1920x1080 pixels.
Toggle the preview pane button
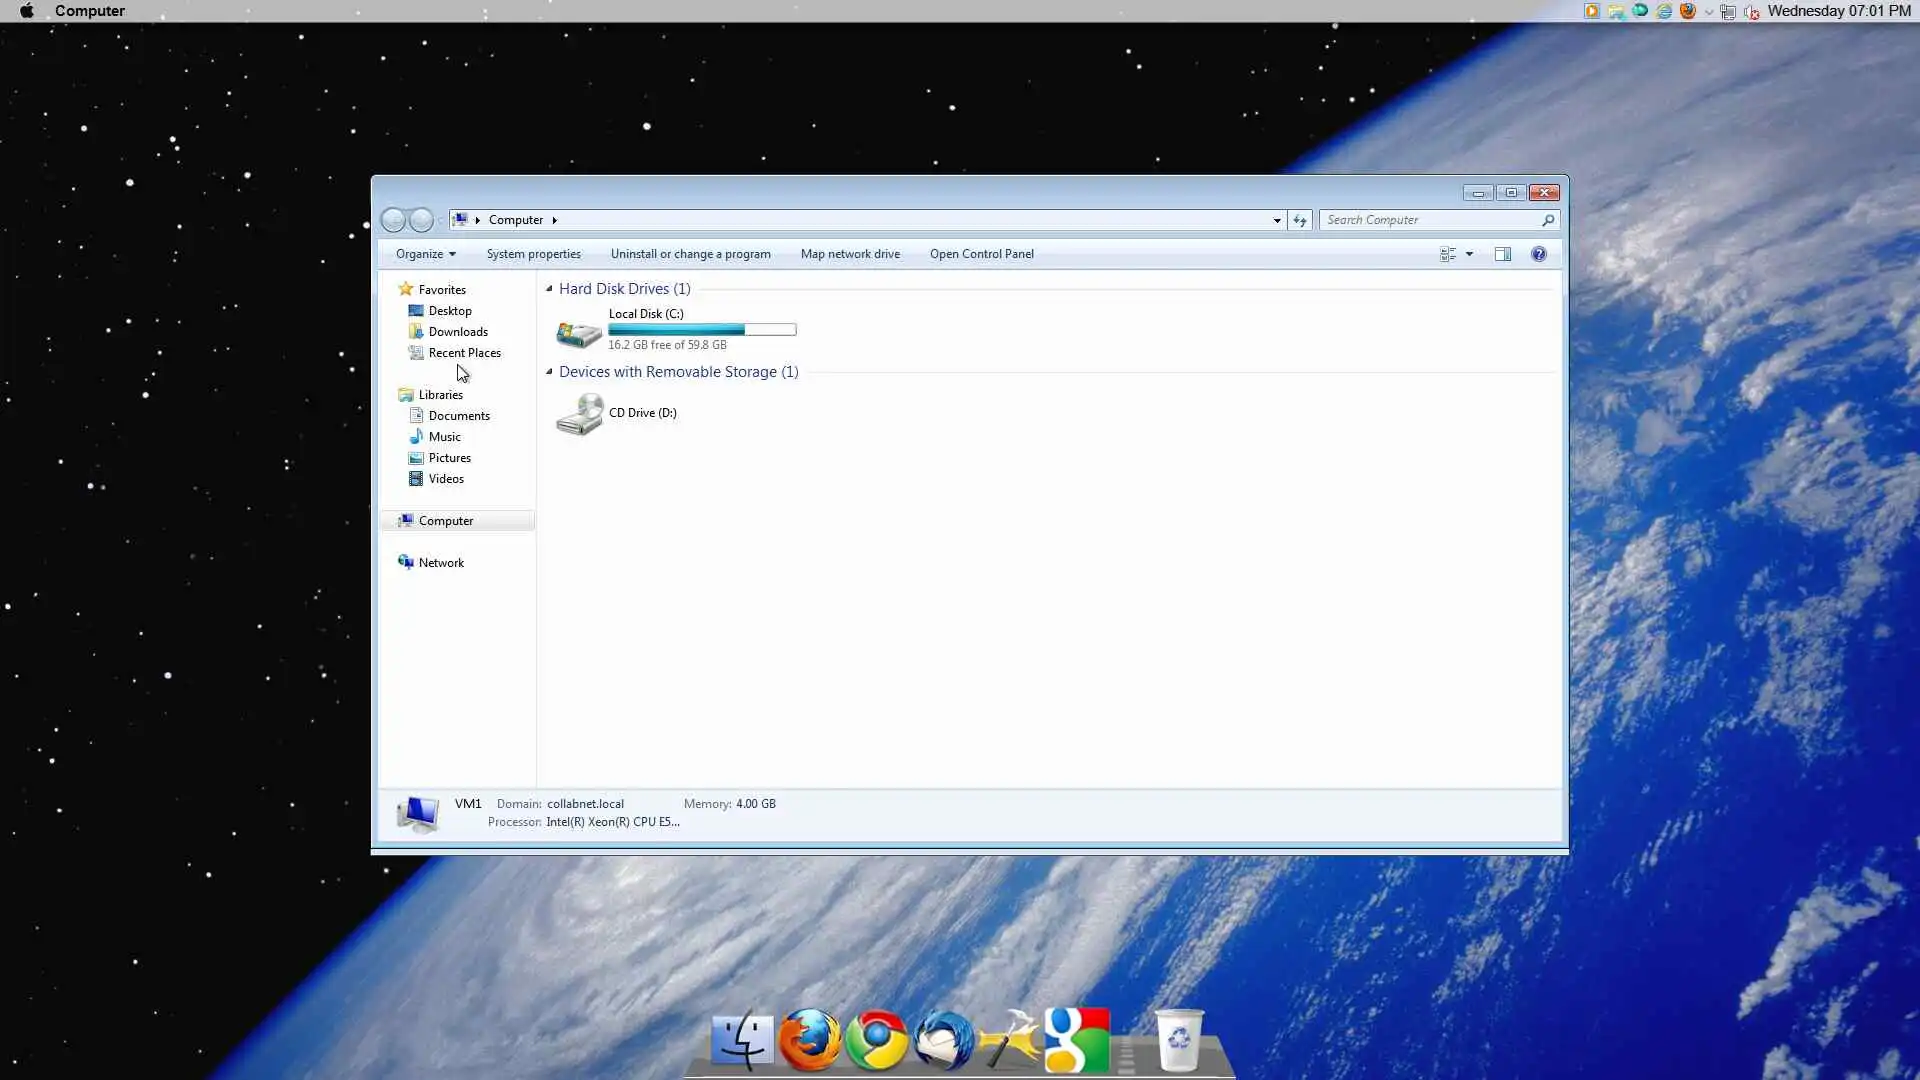click(x=1503, y=254)
